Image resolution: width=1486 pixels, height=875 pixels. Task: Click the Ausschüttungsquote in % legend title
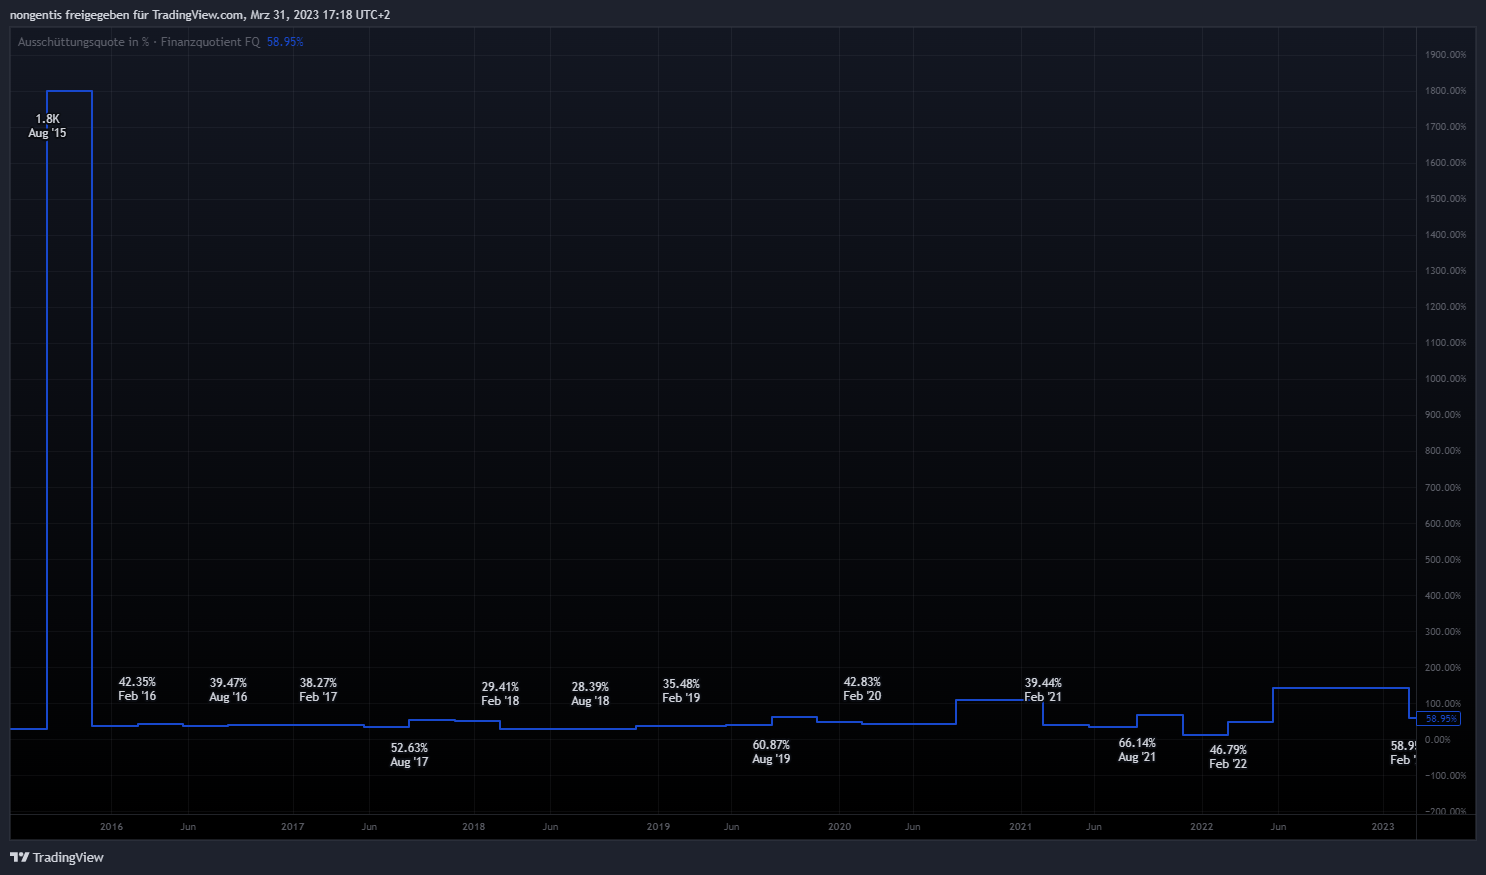click(x=83, y=42)
